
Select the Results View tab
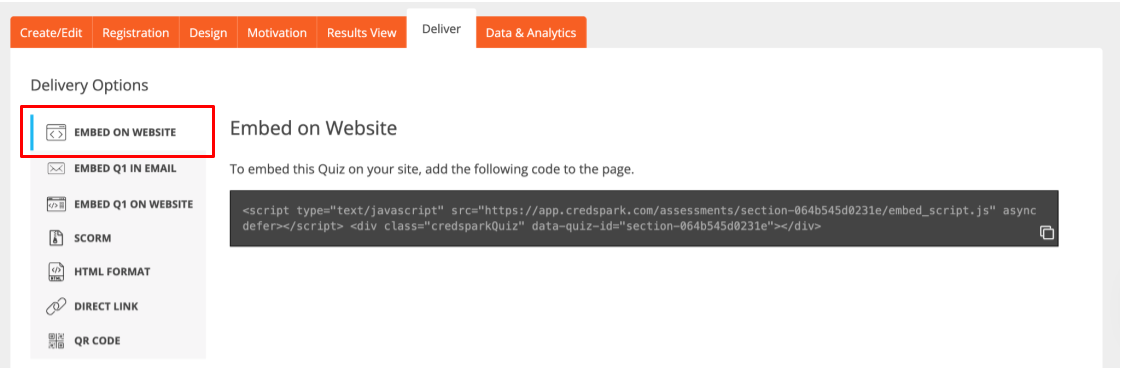(362, 33)
